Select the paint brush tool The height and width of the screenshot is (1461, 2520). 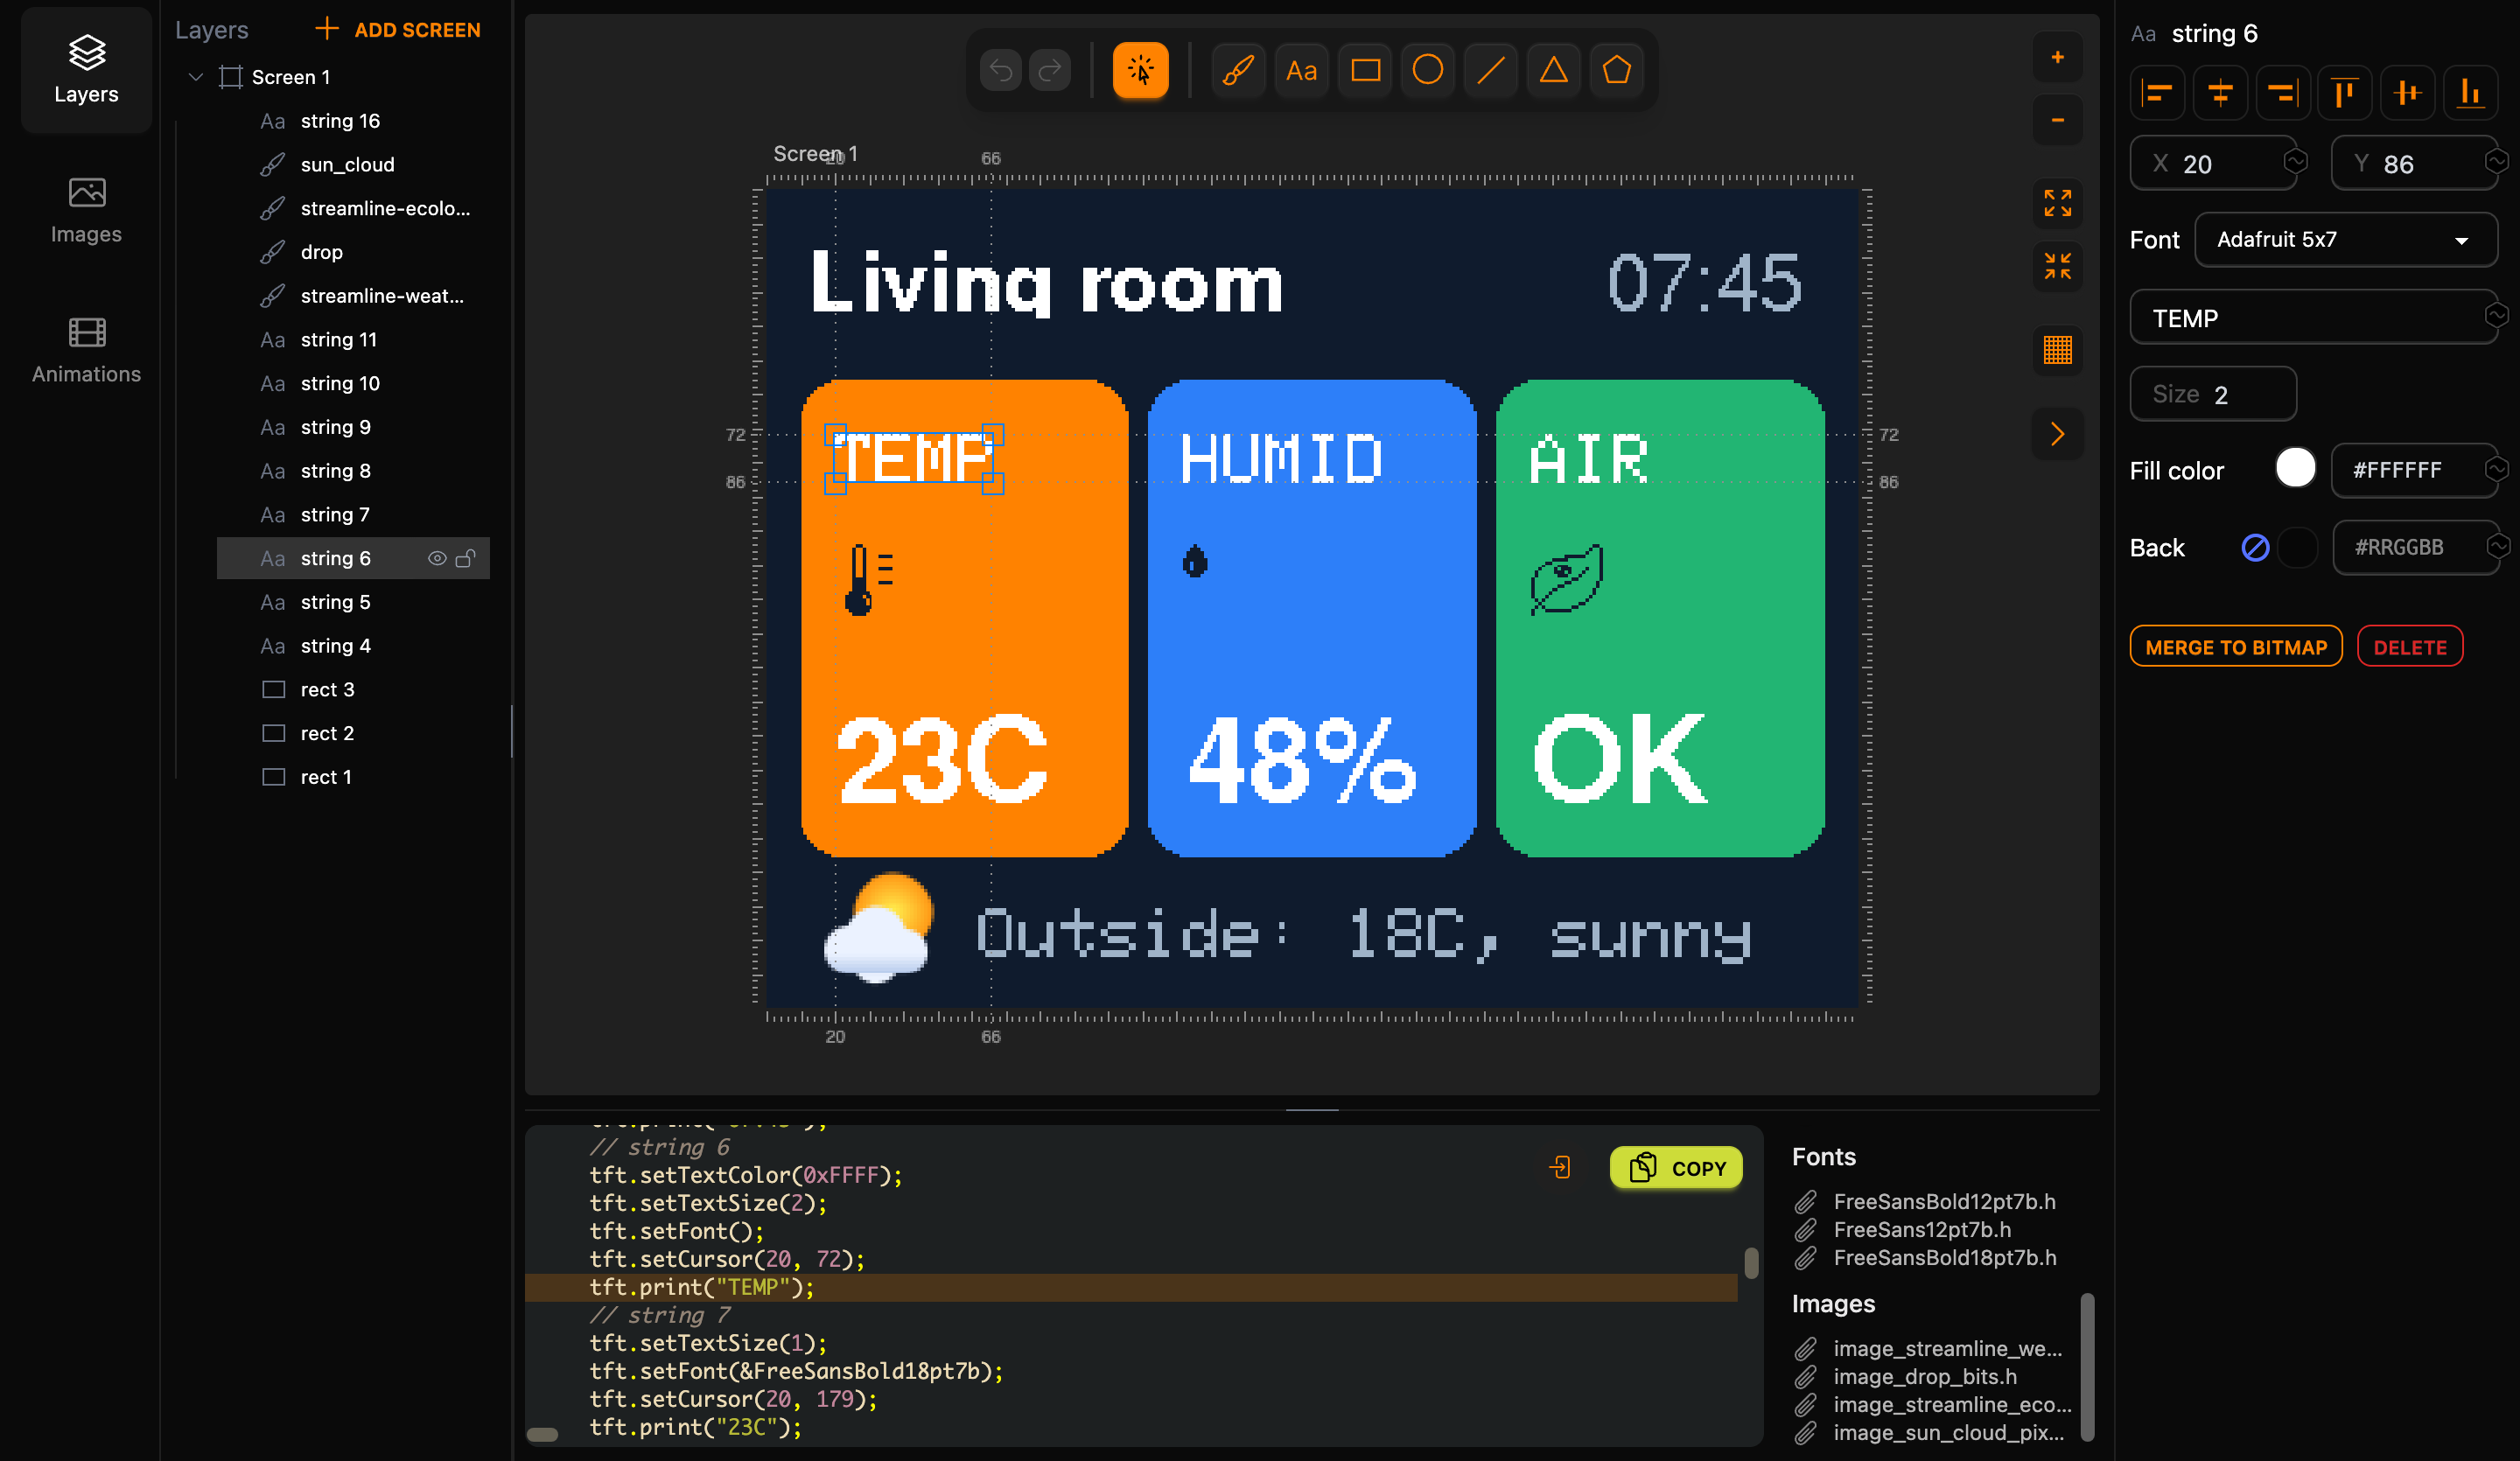click(x=1239, y=70)
